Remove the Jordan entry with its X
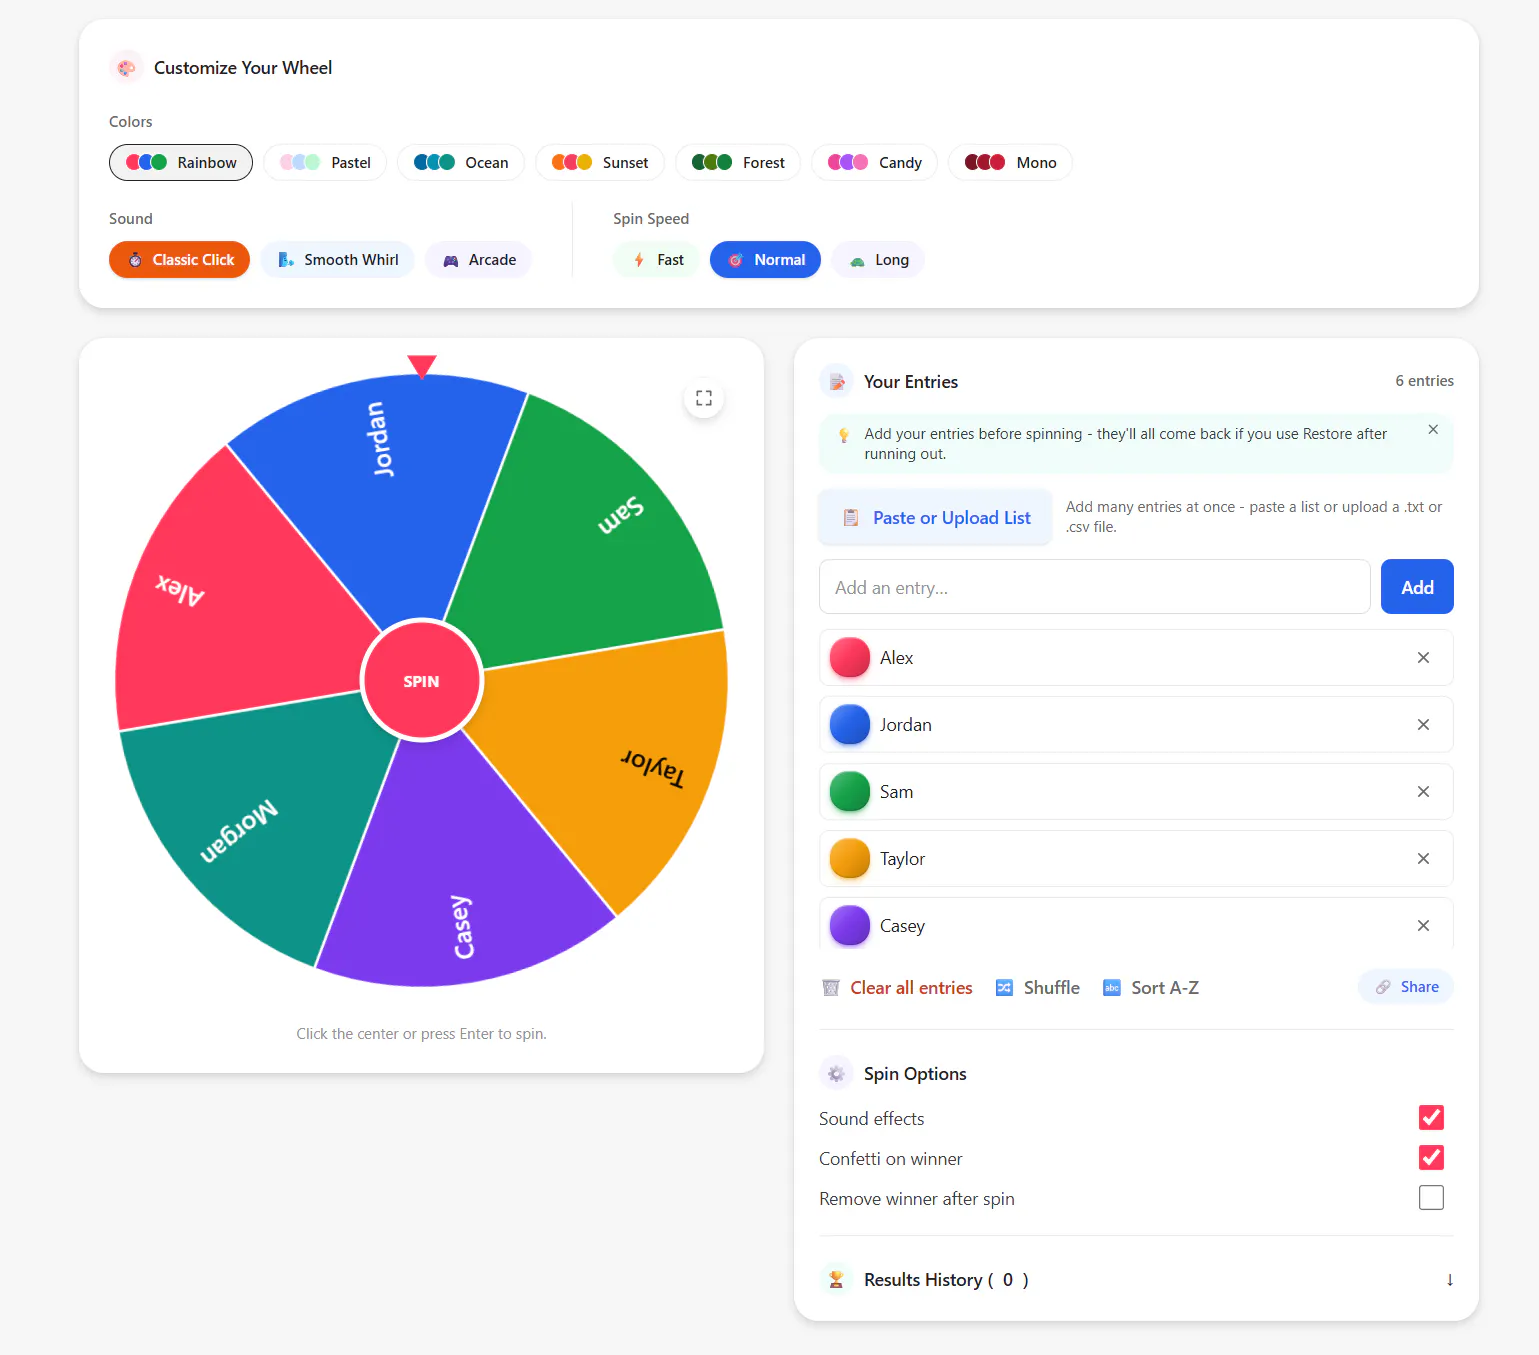1539x1355 pixels. tap(1423, 724)
